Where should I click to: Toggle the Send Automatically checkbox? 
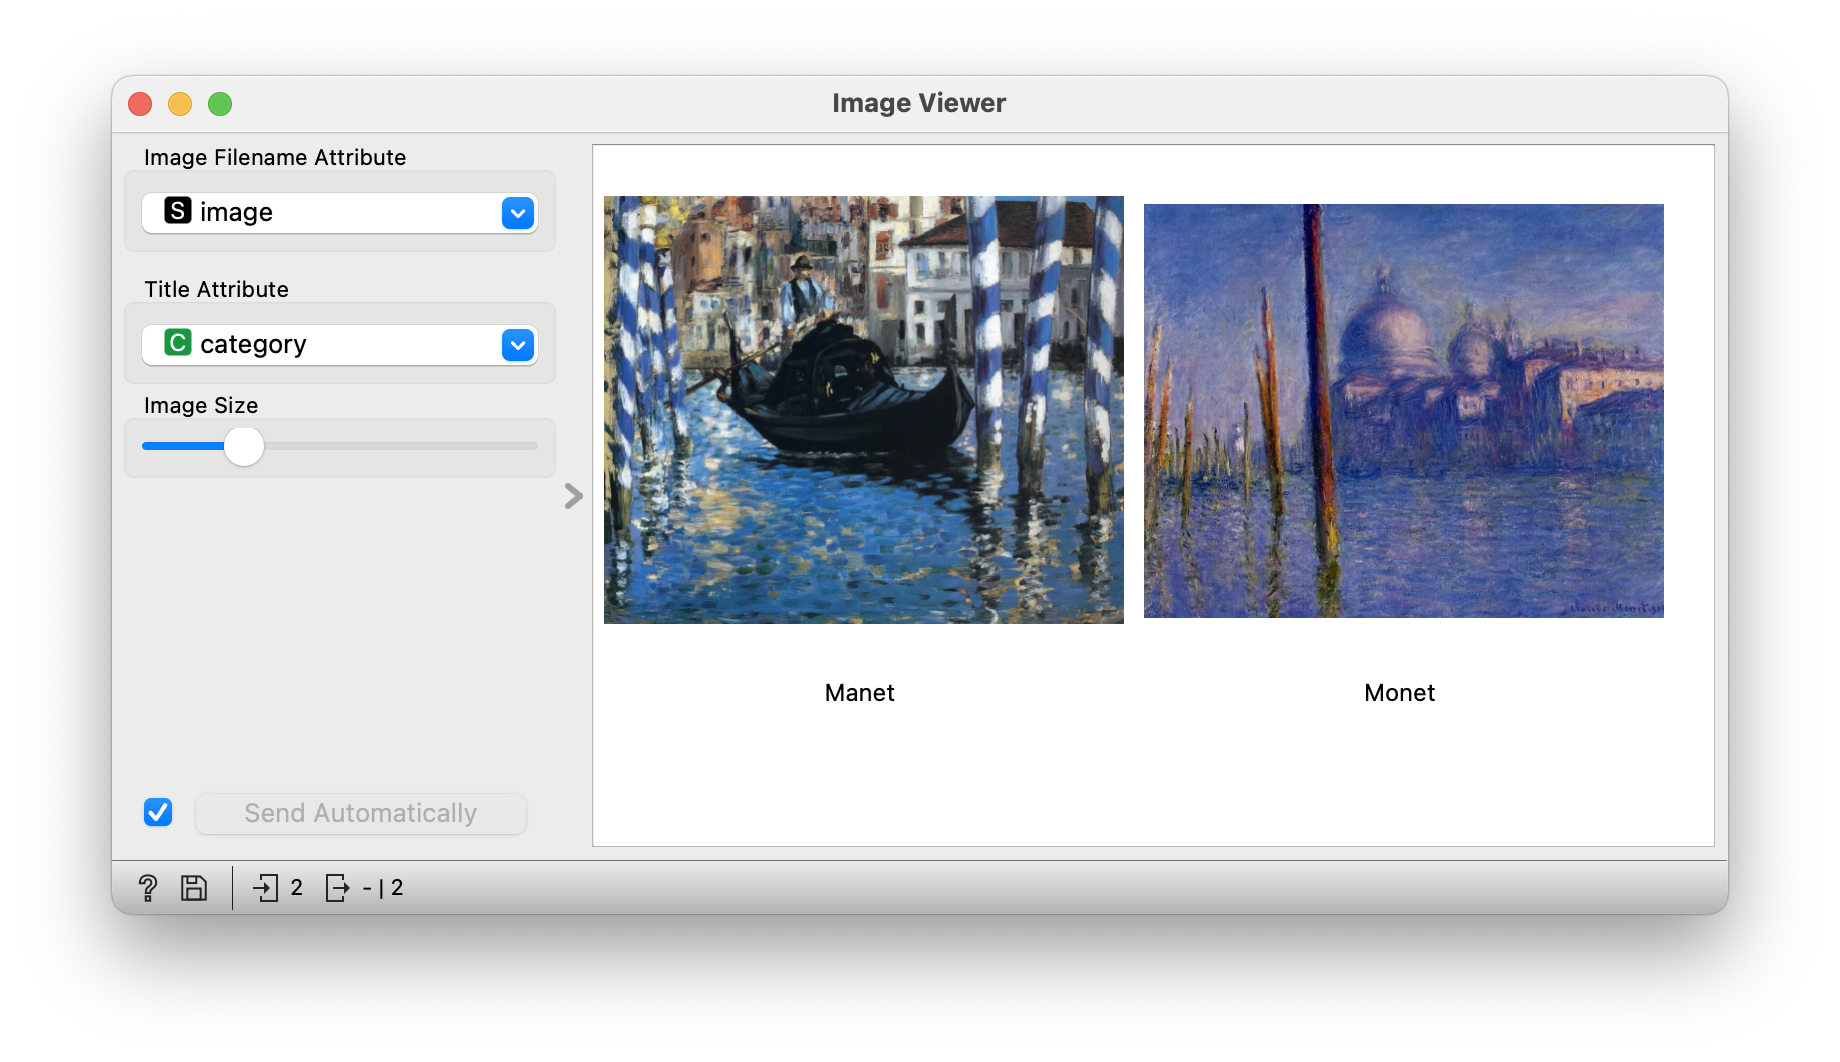pyautogui.click(x=158, y=812)
